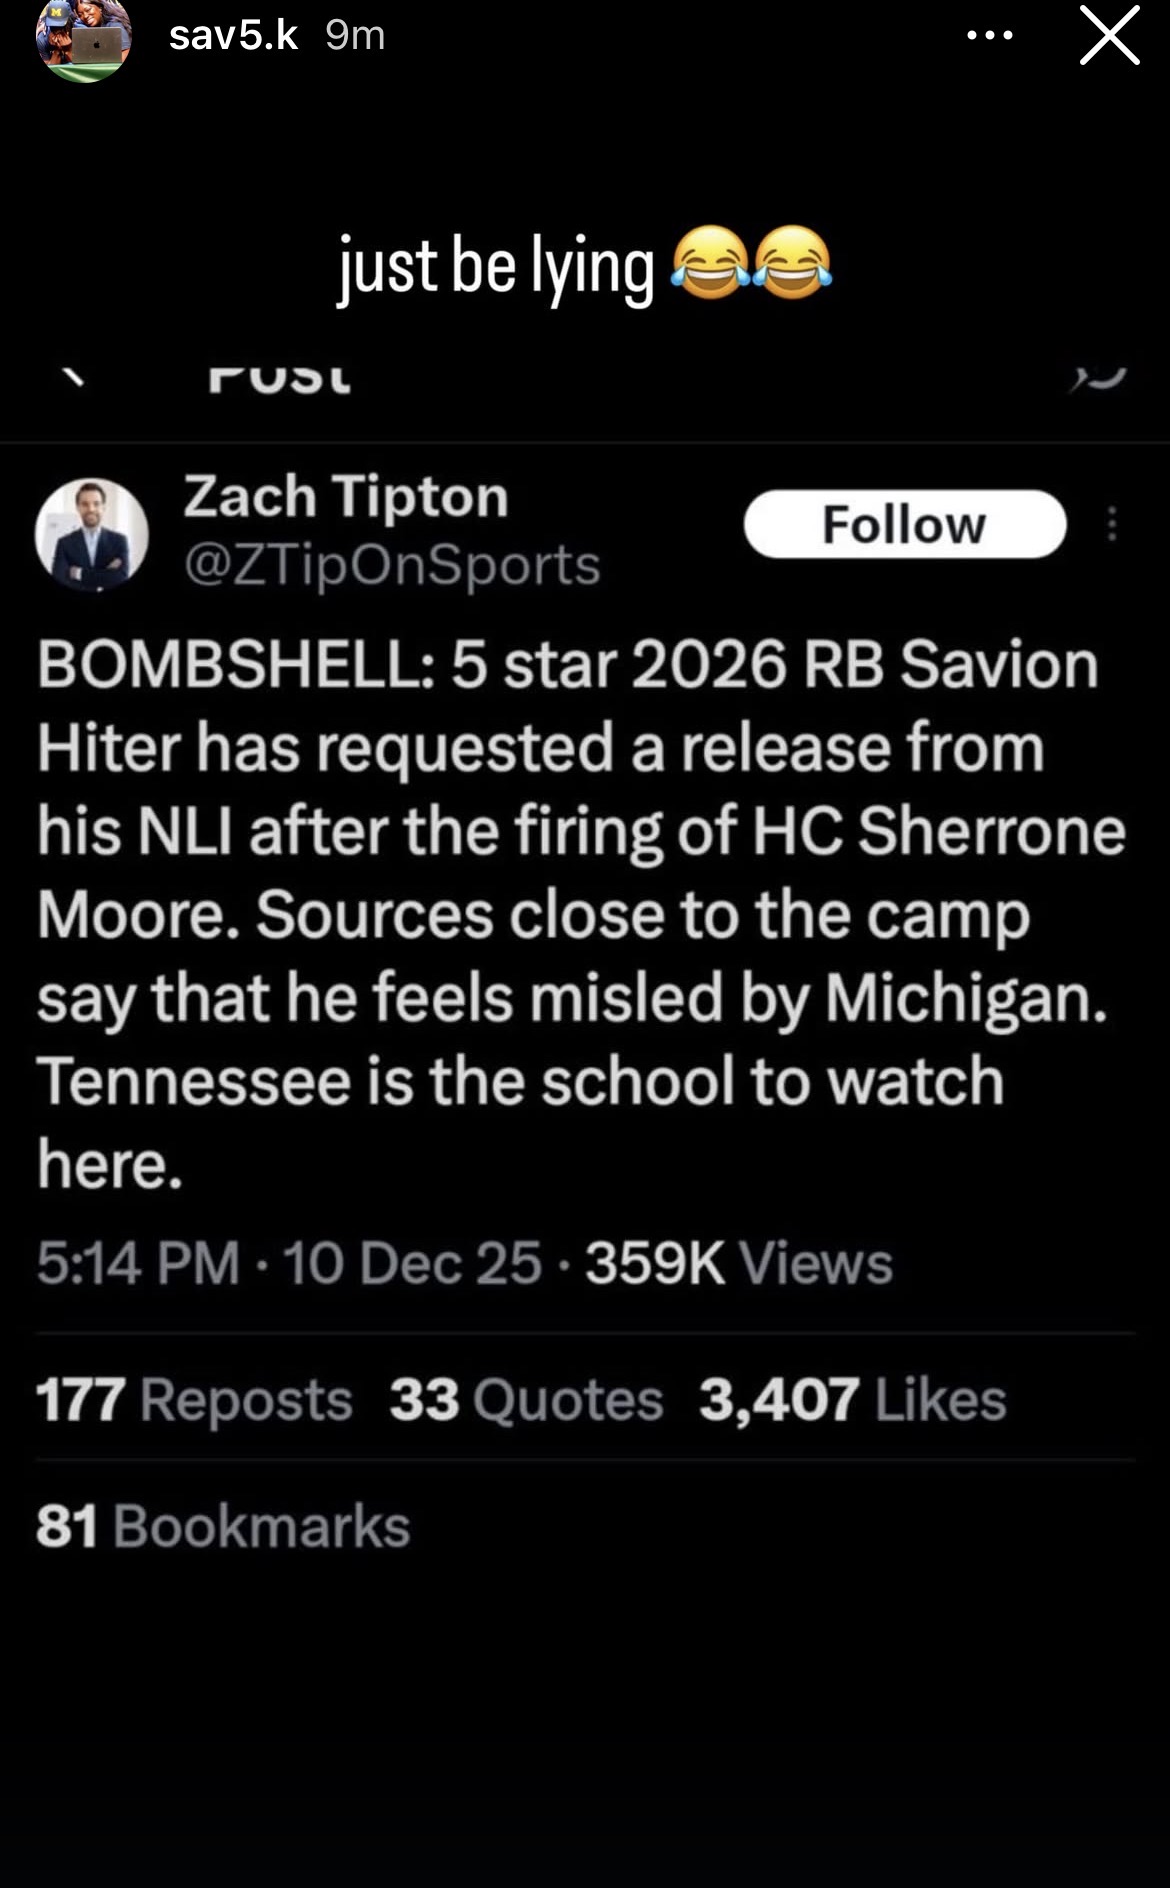Tap the first laughing-crying emoji
This screenshot has width=1170, height=1888.
[x=710, y=263]
